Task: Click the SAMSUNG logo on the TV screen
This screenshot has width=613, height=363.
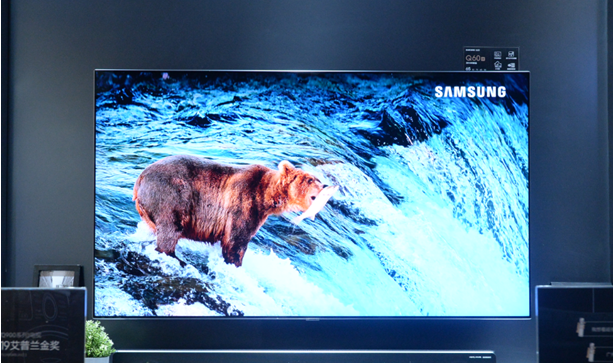Action: coord(470,92)
